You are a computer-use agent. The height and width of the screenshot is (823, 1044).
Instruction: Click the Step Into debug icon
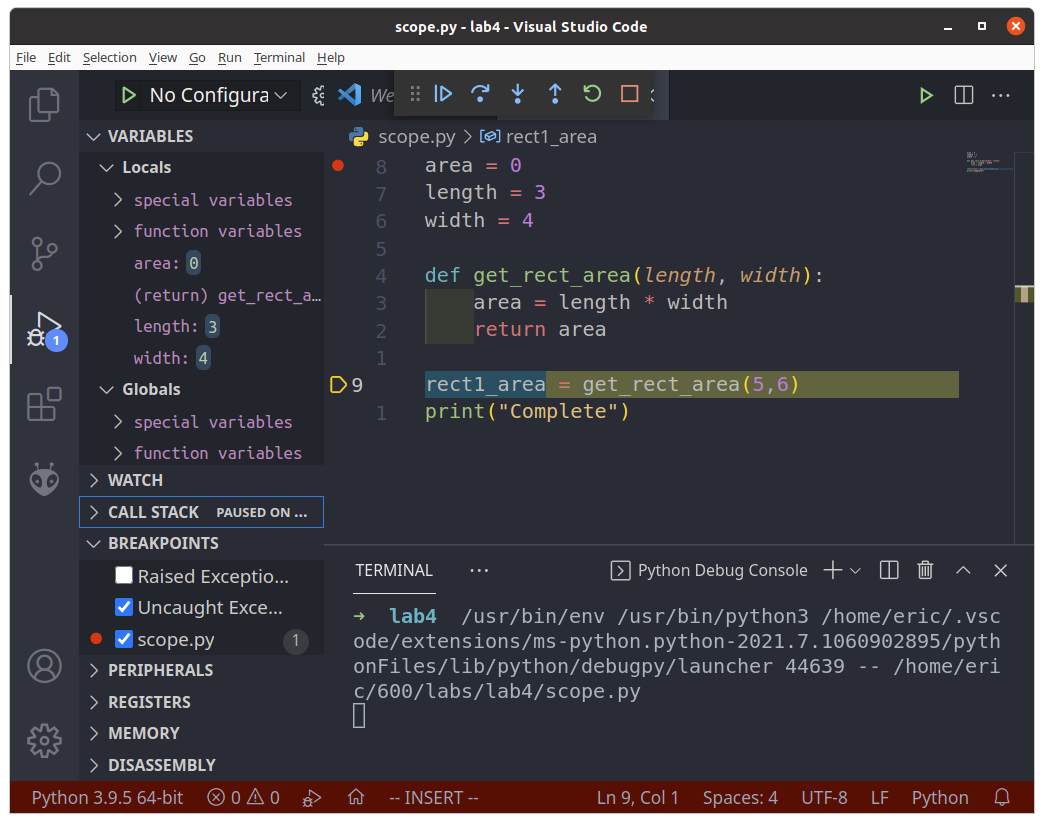pos(517,94)
